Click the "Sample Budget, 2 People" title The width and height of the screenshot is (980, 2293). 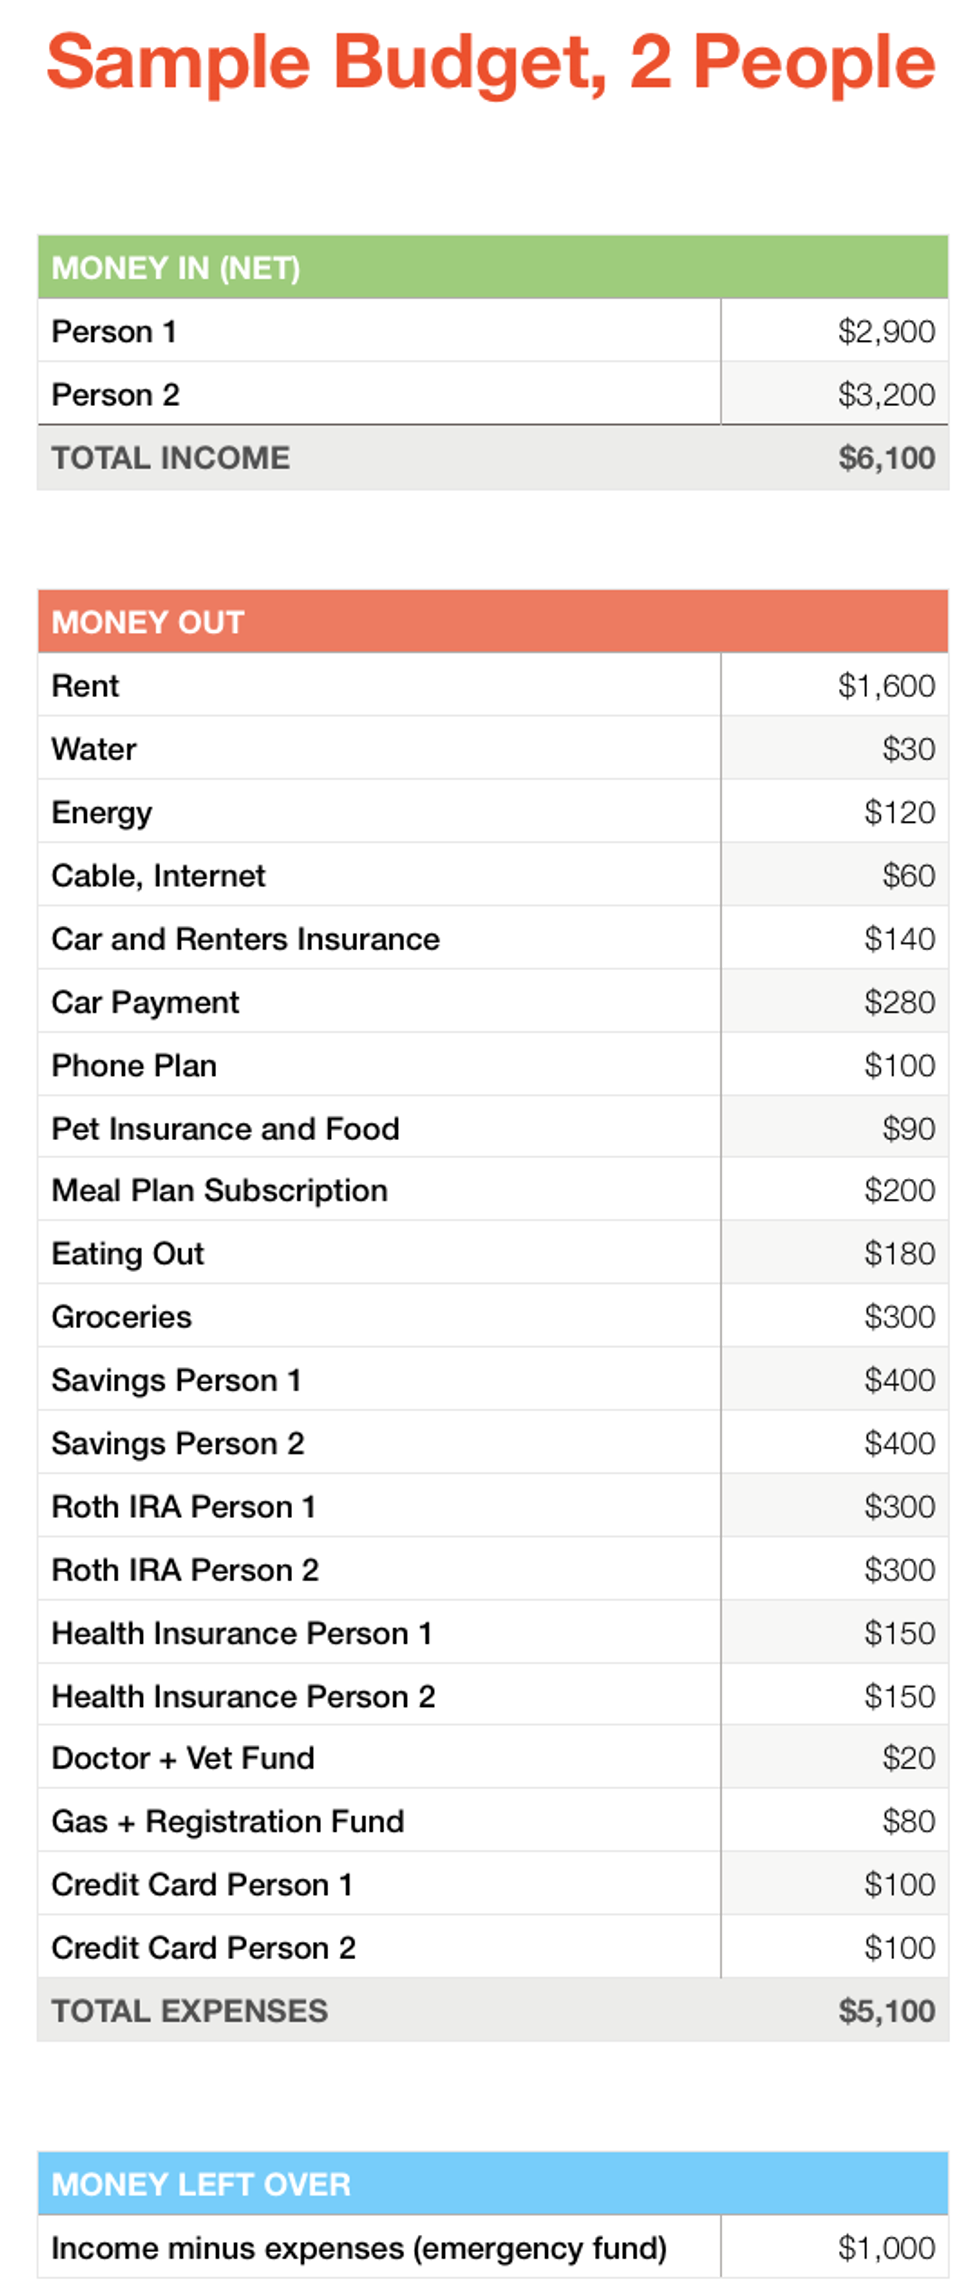(490, 63)
